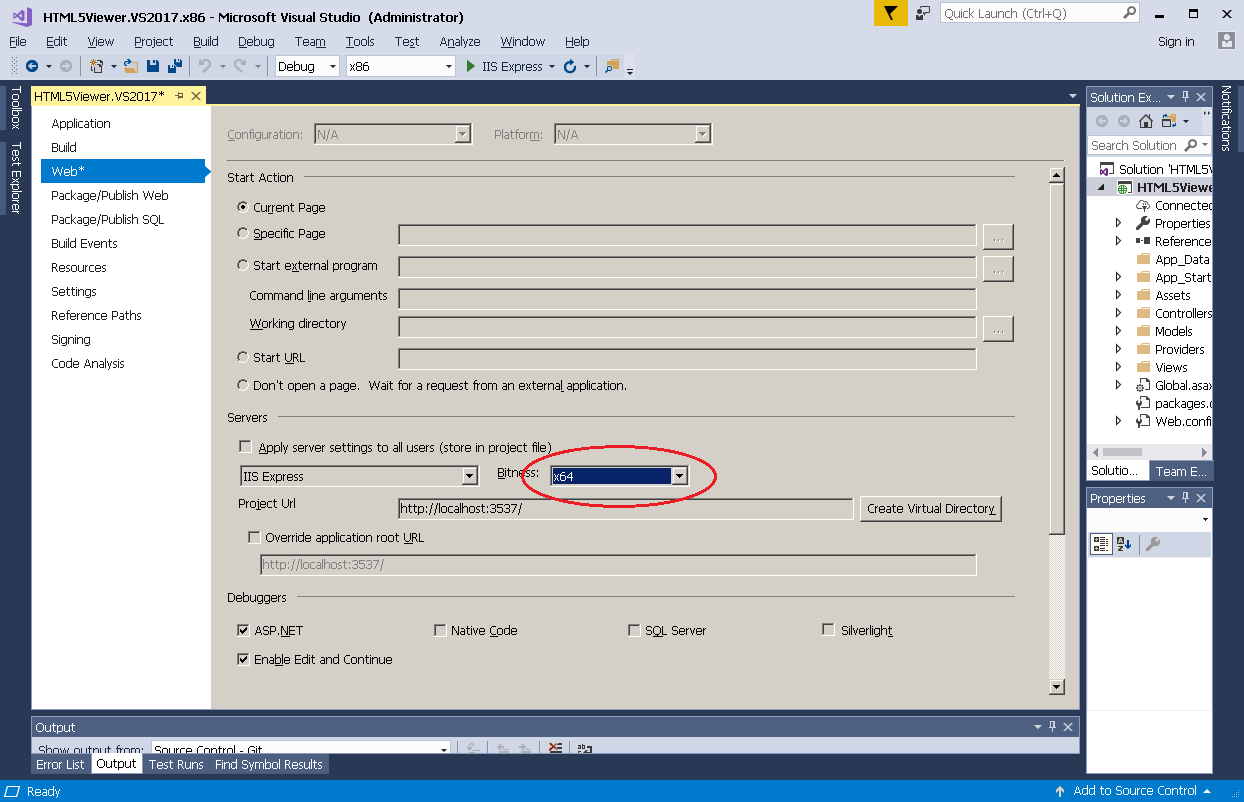
Task: Click the auto-hide pin on Output panel
Action: 1053,727
